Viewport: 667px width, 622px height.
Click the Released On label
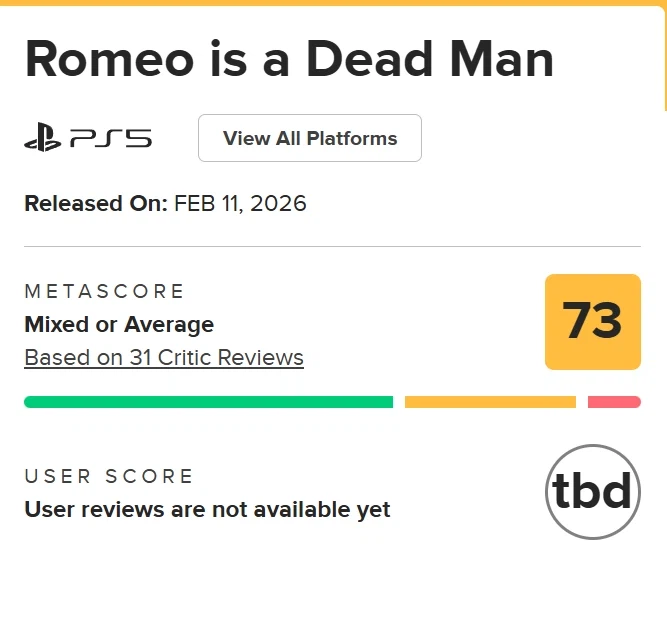pos(96,204)
